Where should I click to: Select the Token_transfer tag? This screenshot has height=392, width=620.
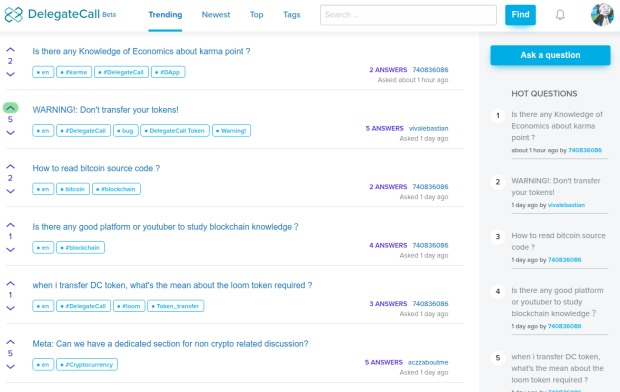pyautogui.click(x=176, y=306)
